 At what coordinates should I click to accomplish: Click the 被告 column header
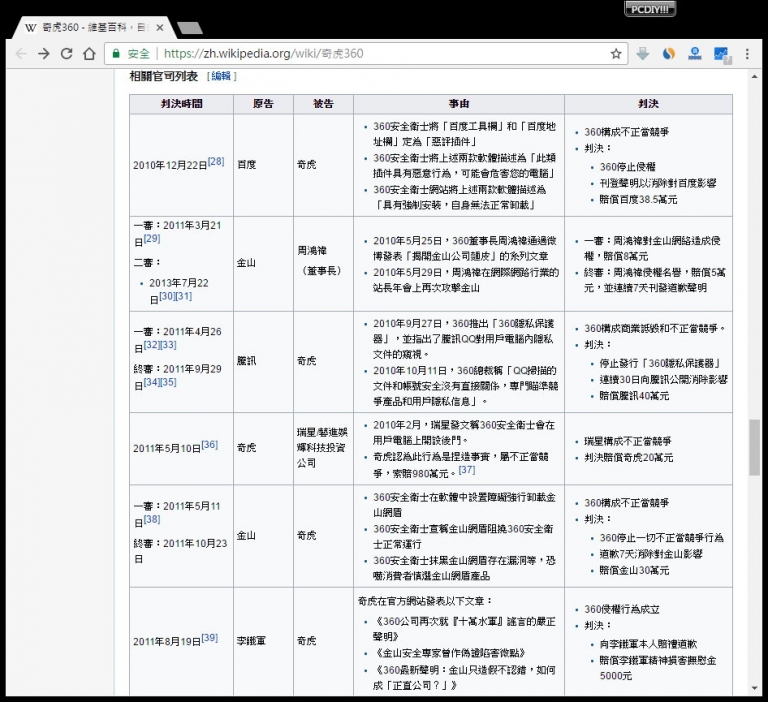(x=323, y=104)
